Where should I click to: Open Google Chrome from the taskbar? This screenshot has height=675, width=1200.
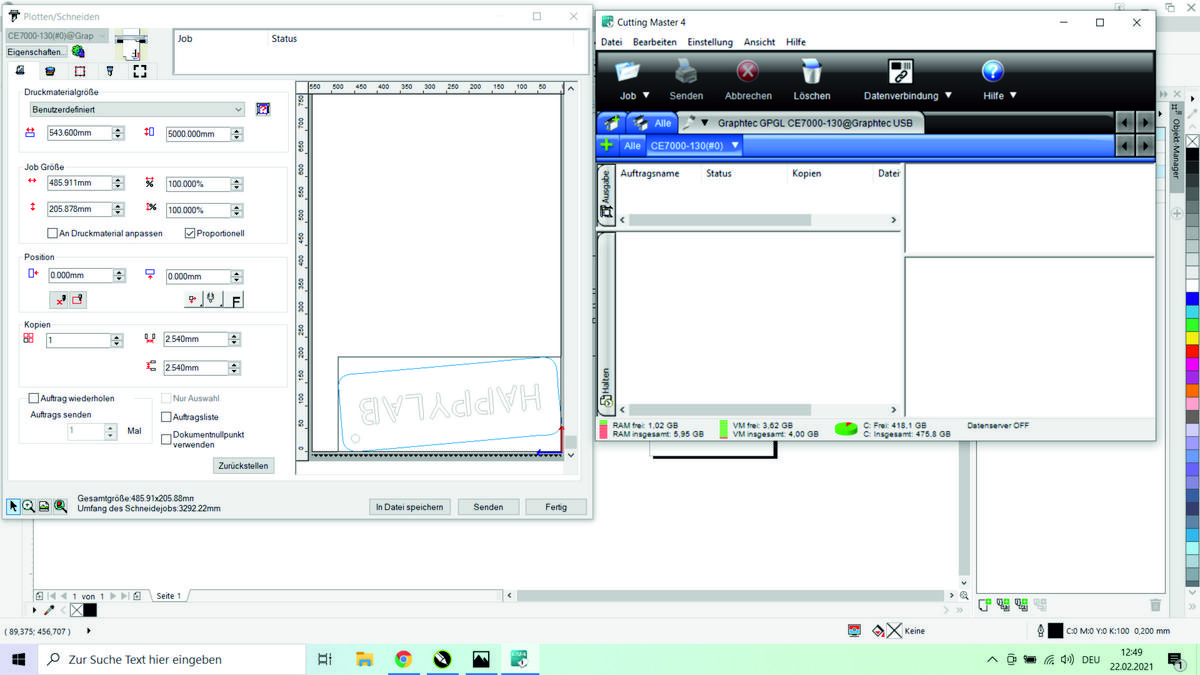tap(403, 659)
